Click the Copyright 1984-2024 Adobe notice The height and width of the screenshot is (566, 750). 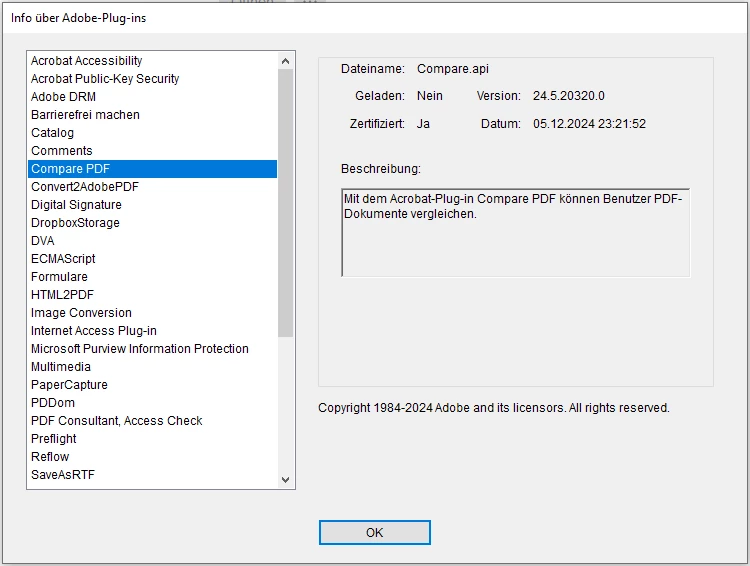(494, 408)
